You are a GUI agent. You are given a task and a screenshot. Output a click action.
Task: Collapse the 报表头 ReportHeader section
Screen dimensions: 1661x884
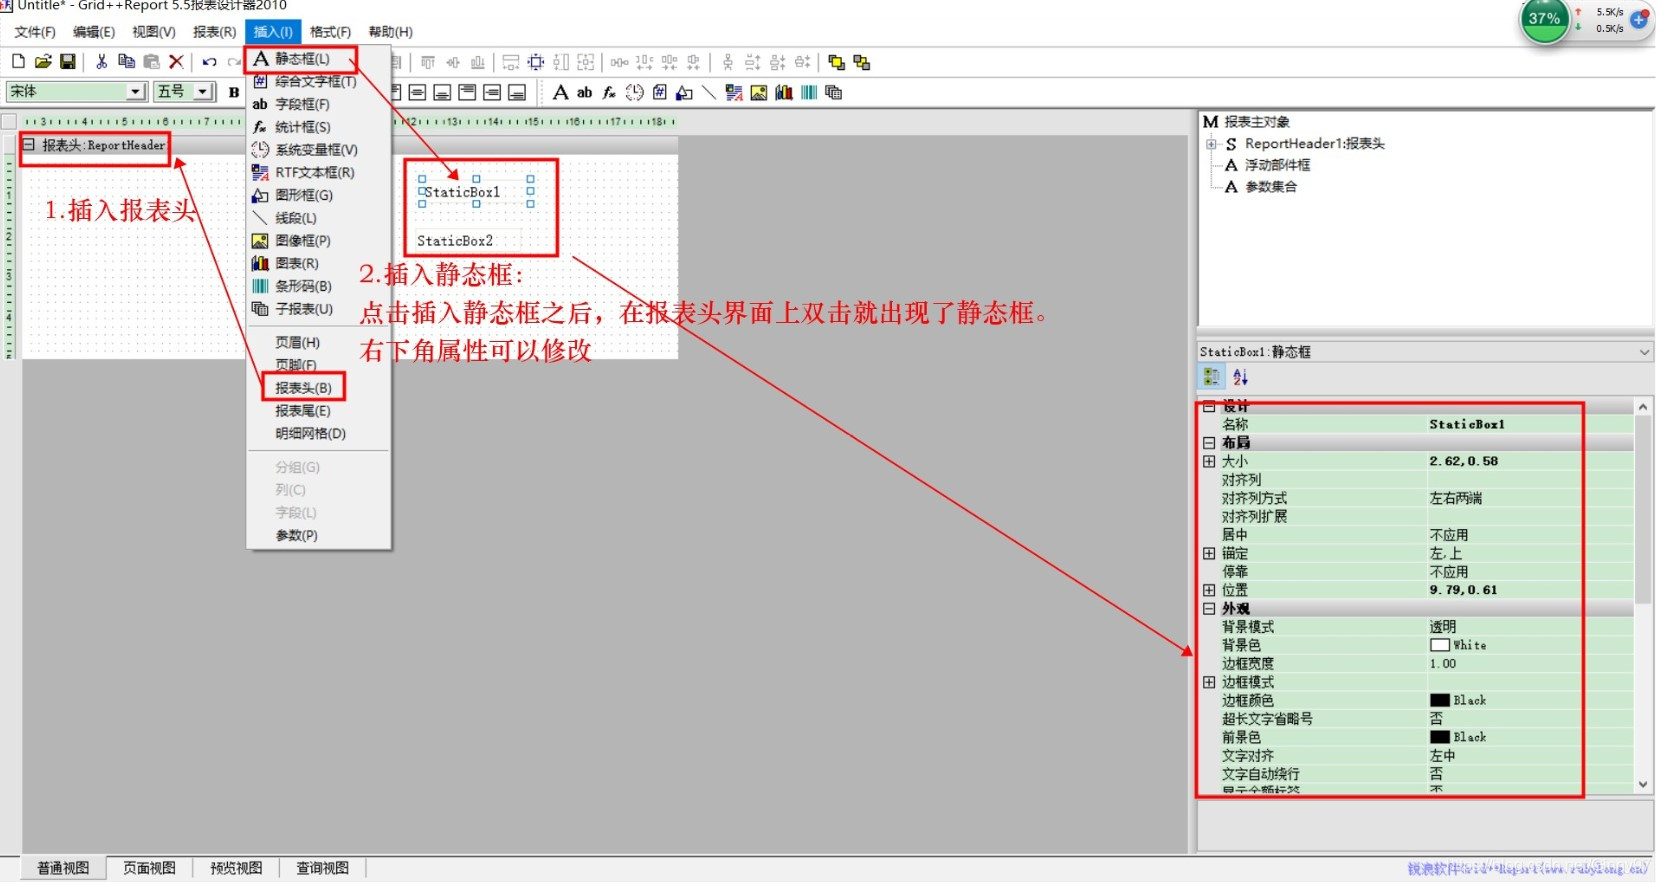(x=29, y=145)
